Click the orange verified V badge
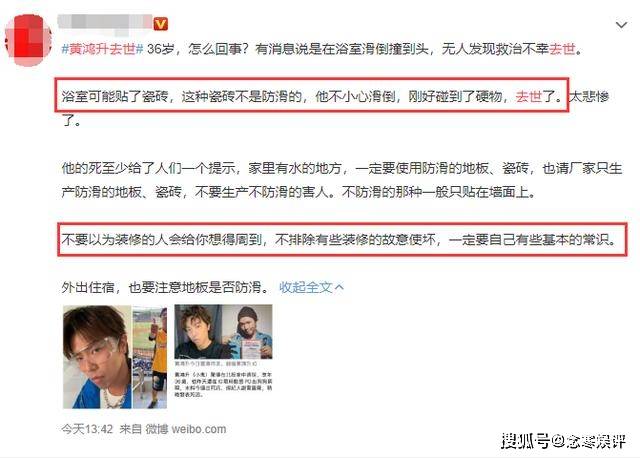Viewport: 640px width, 458px height. pyautogui.click(x=160, y=24)
